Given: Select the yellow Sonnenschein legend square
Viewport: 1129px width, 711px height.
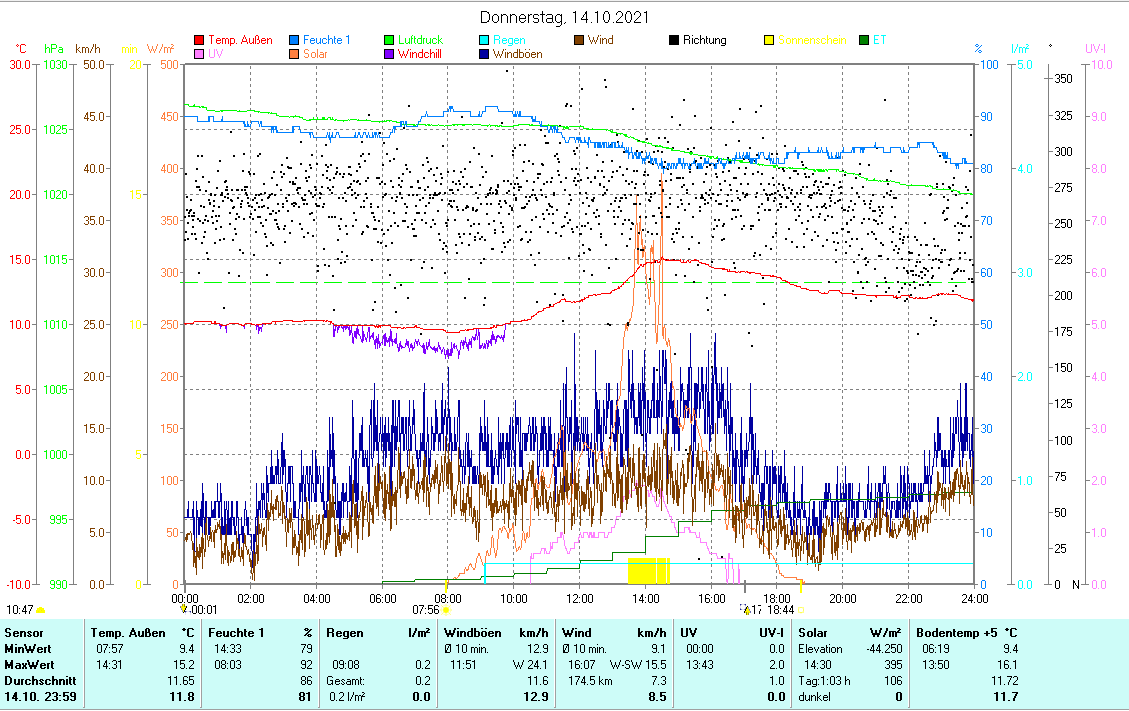Looking at the screenshot, I should [x=770, y=41].
